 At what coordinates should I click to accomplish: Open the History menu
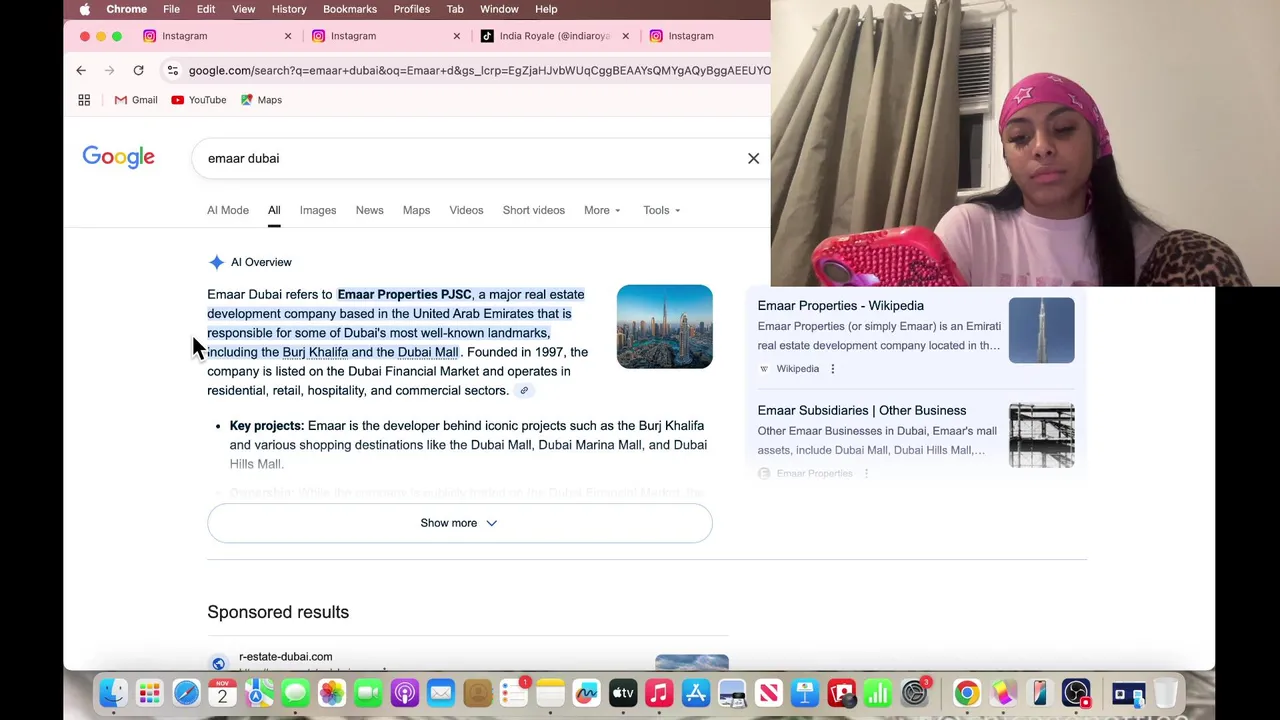(289, 9)
